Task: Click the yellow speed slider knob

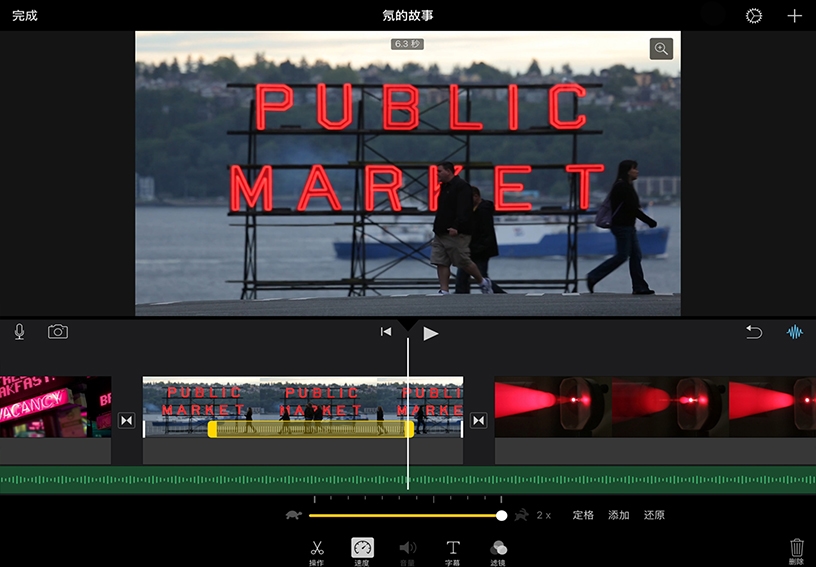Action: [501, 515]
